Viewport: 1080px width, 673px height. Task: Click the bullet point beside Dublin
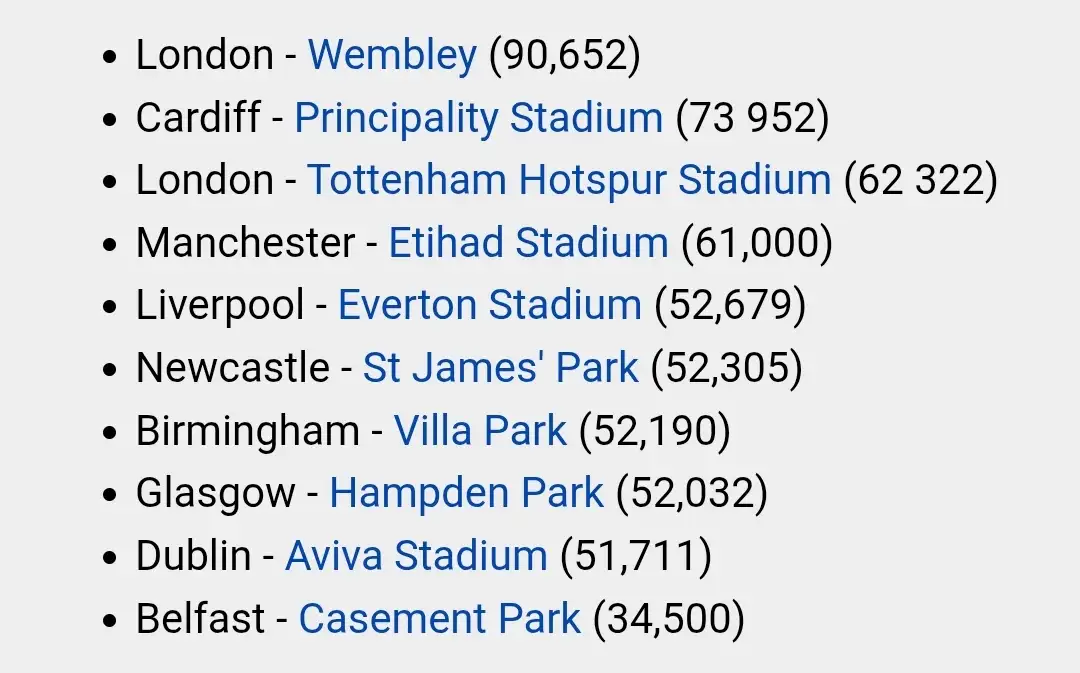point(110,557)
